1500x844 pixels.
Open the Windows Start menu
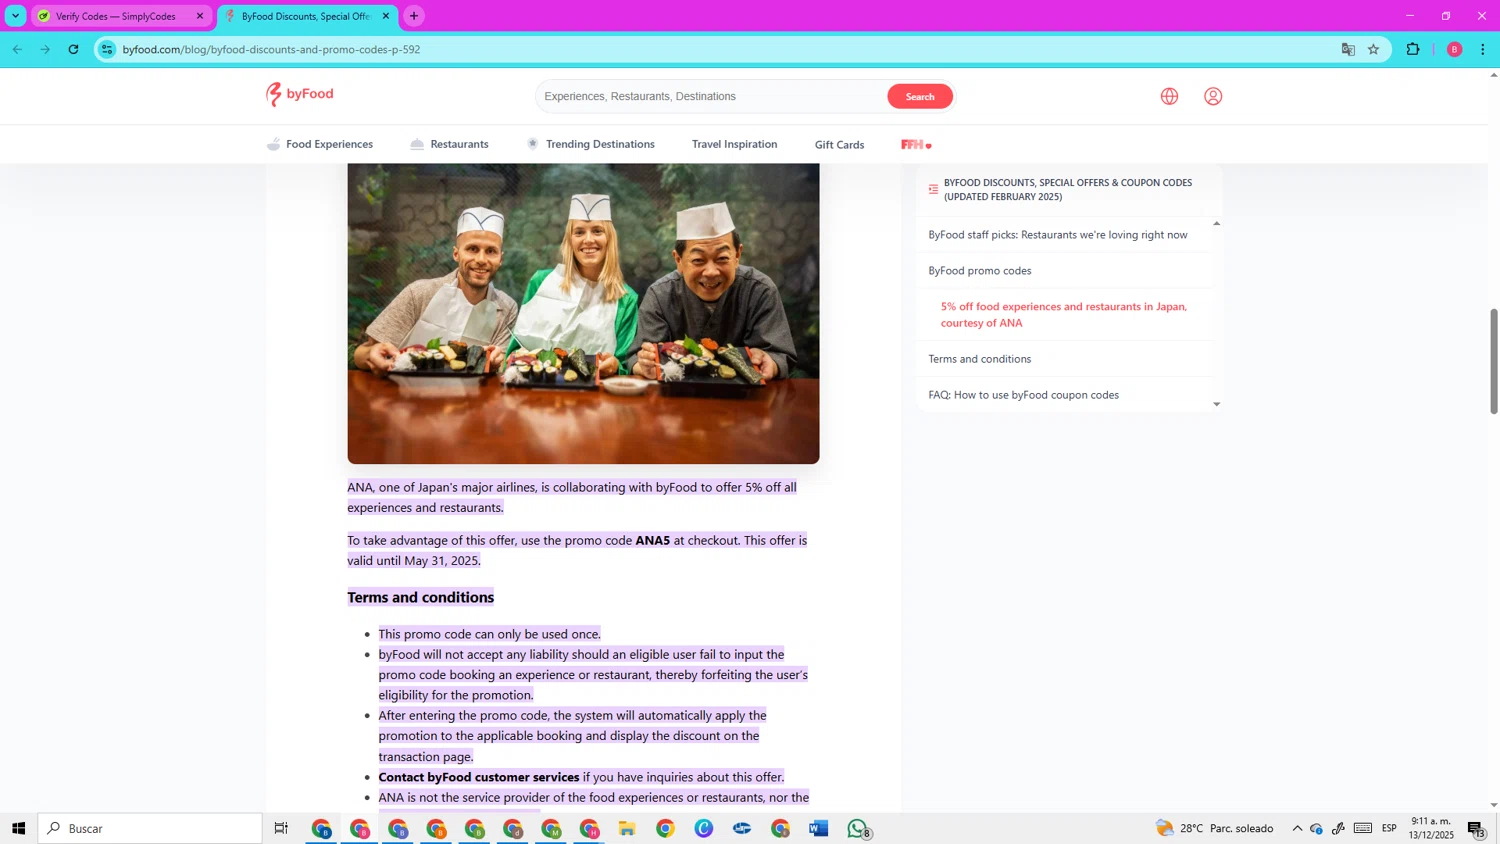18,828
